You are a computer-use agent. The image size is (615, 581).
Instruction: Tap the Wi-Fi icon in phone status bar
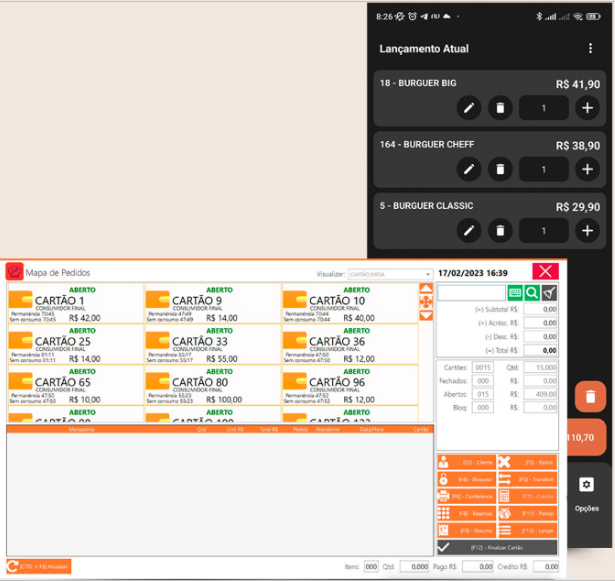577,16
